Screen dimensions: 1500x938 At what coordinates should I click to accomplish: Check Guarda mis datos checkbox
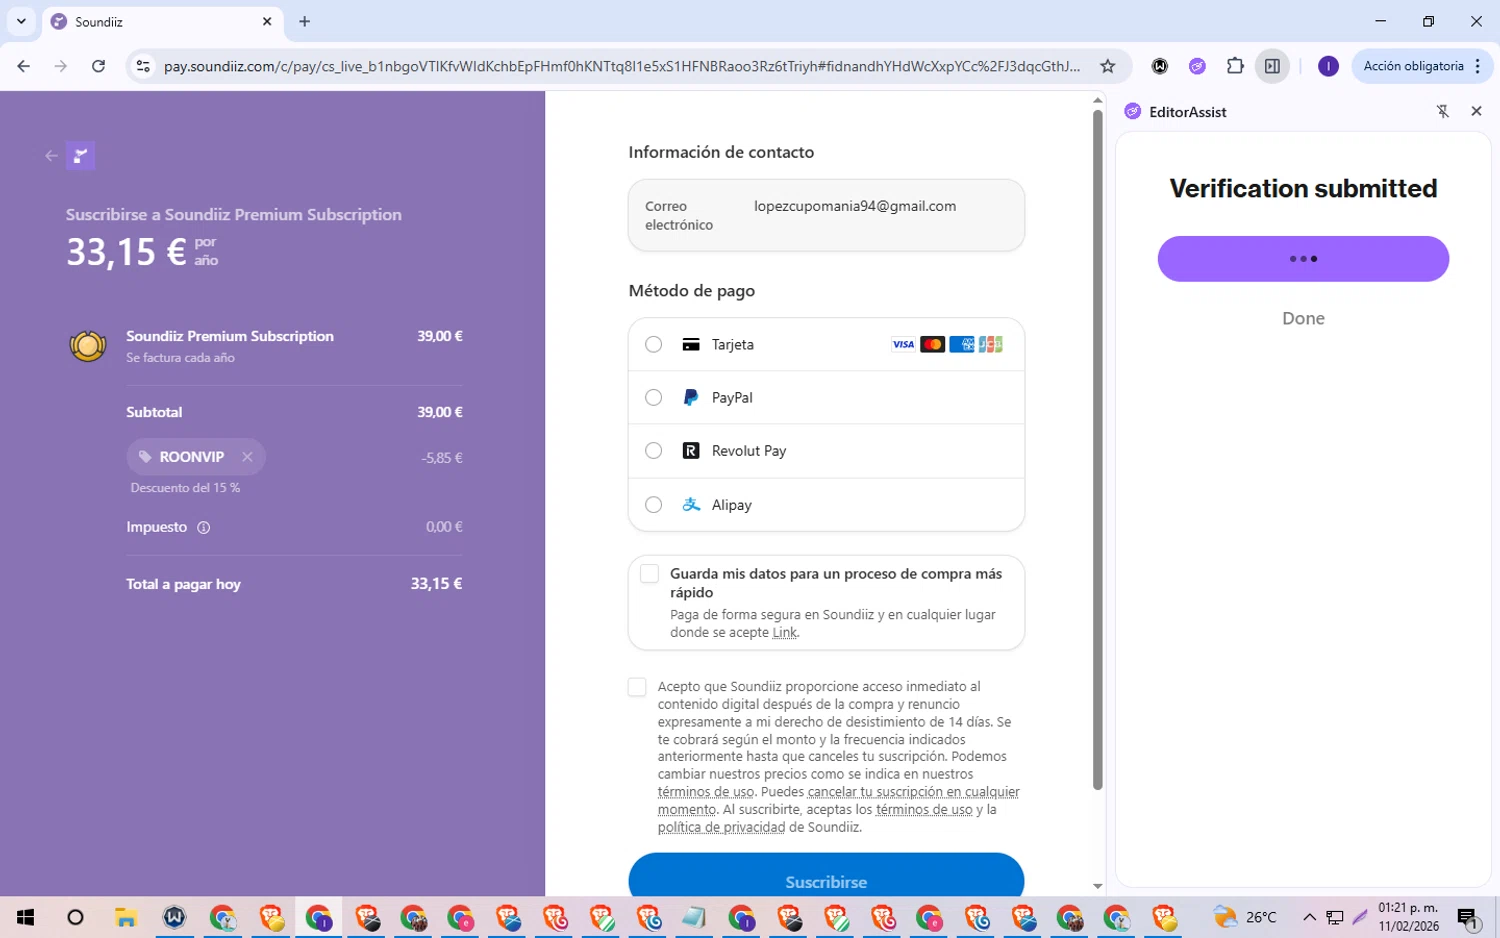point(650,574)
